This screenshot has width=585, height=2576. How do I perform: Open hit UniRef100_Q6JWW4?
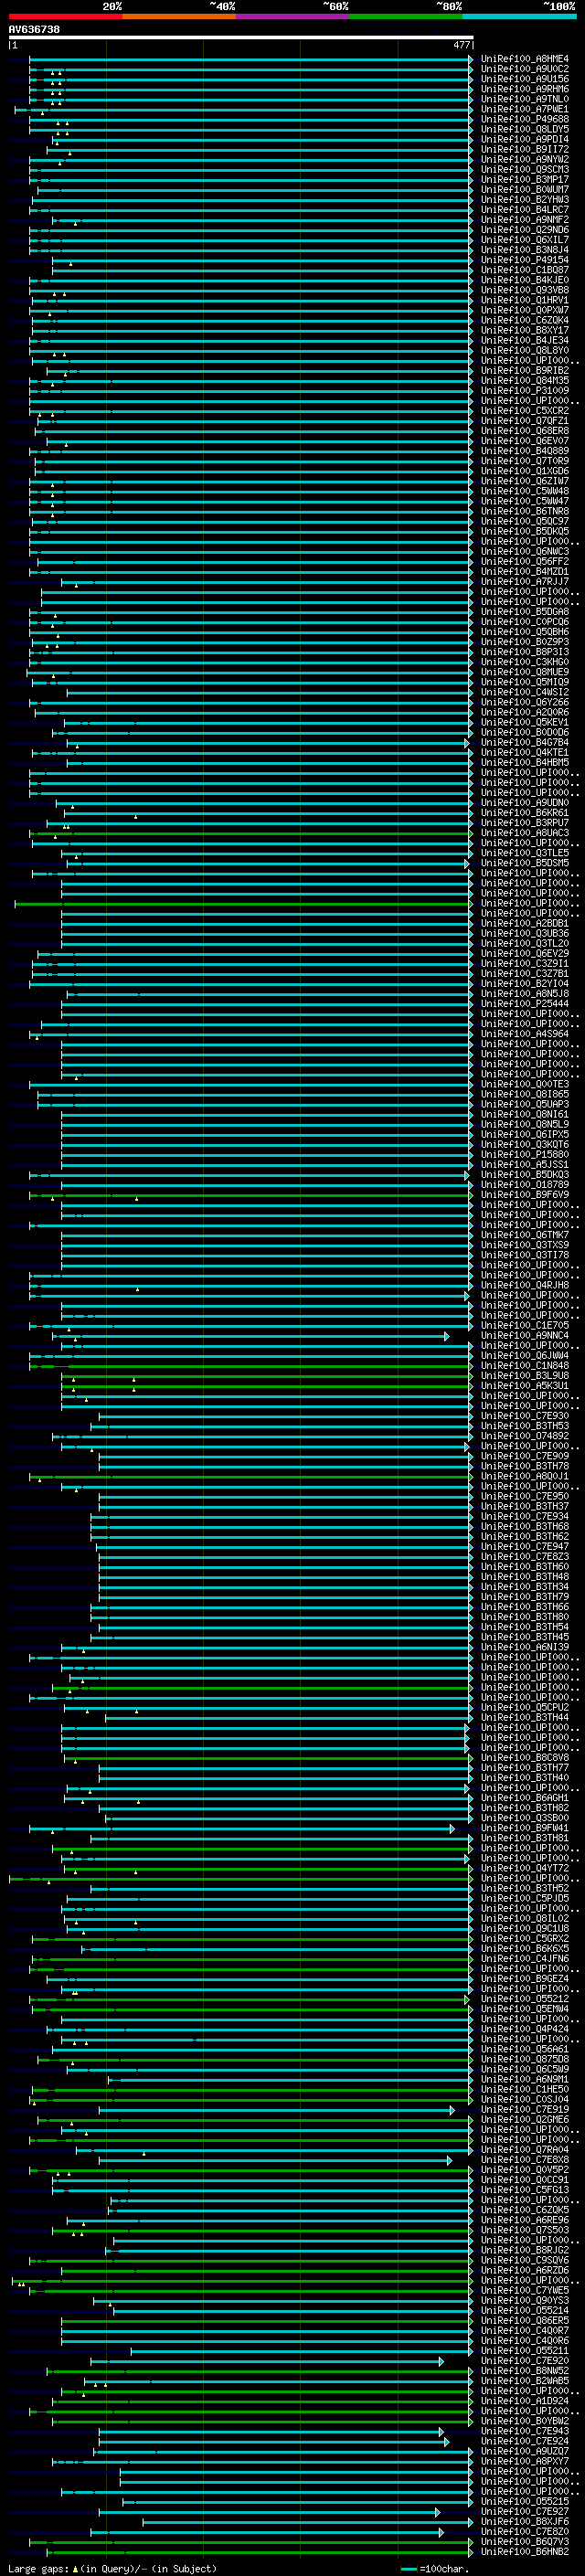(525, 1356)
